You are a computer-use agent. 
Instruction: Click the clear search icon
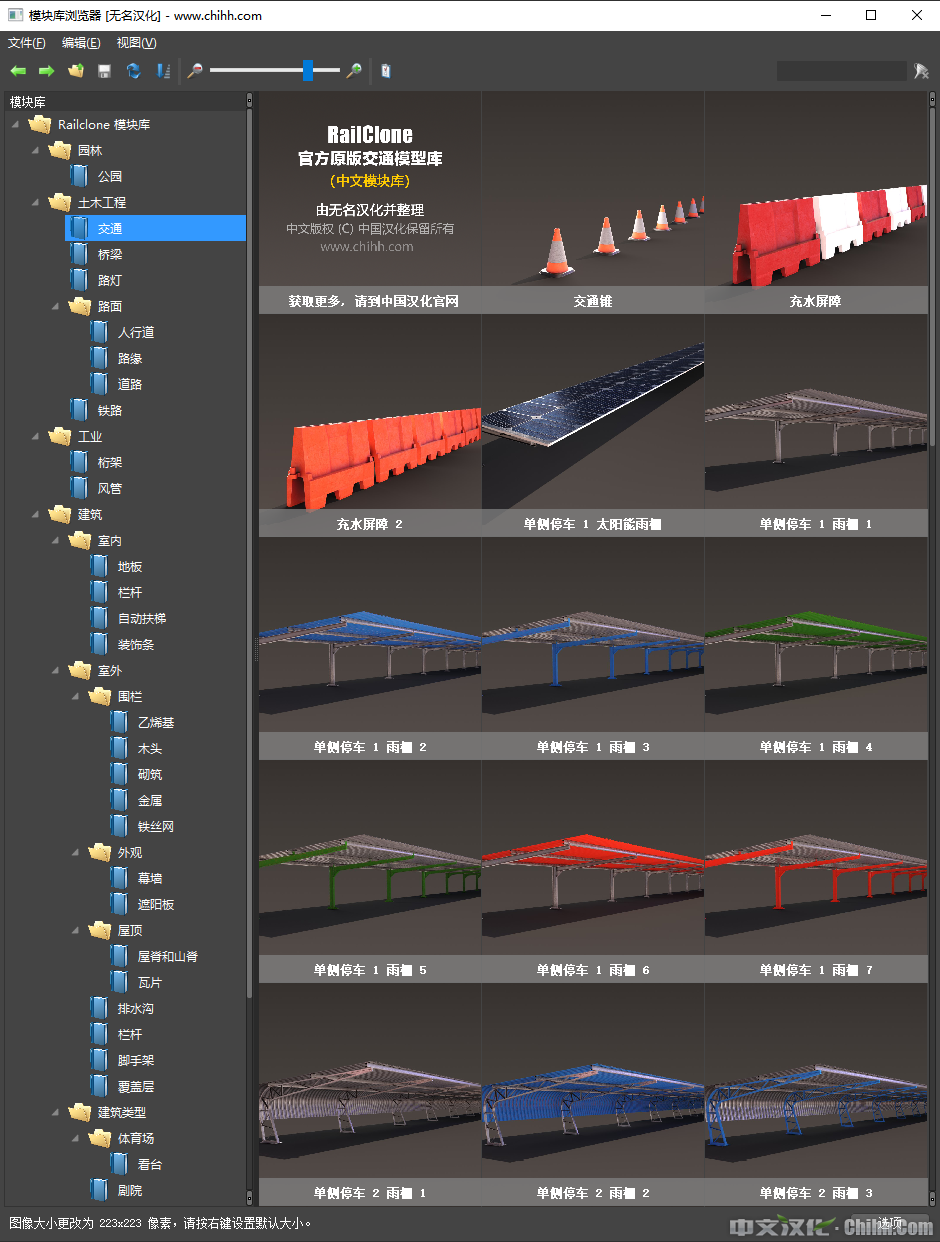[x=921, y=71]
